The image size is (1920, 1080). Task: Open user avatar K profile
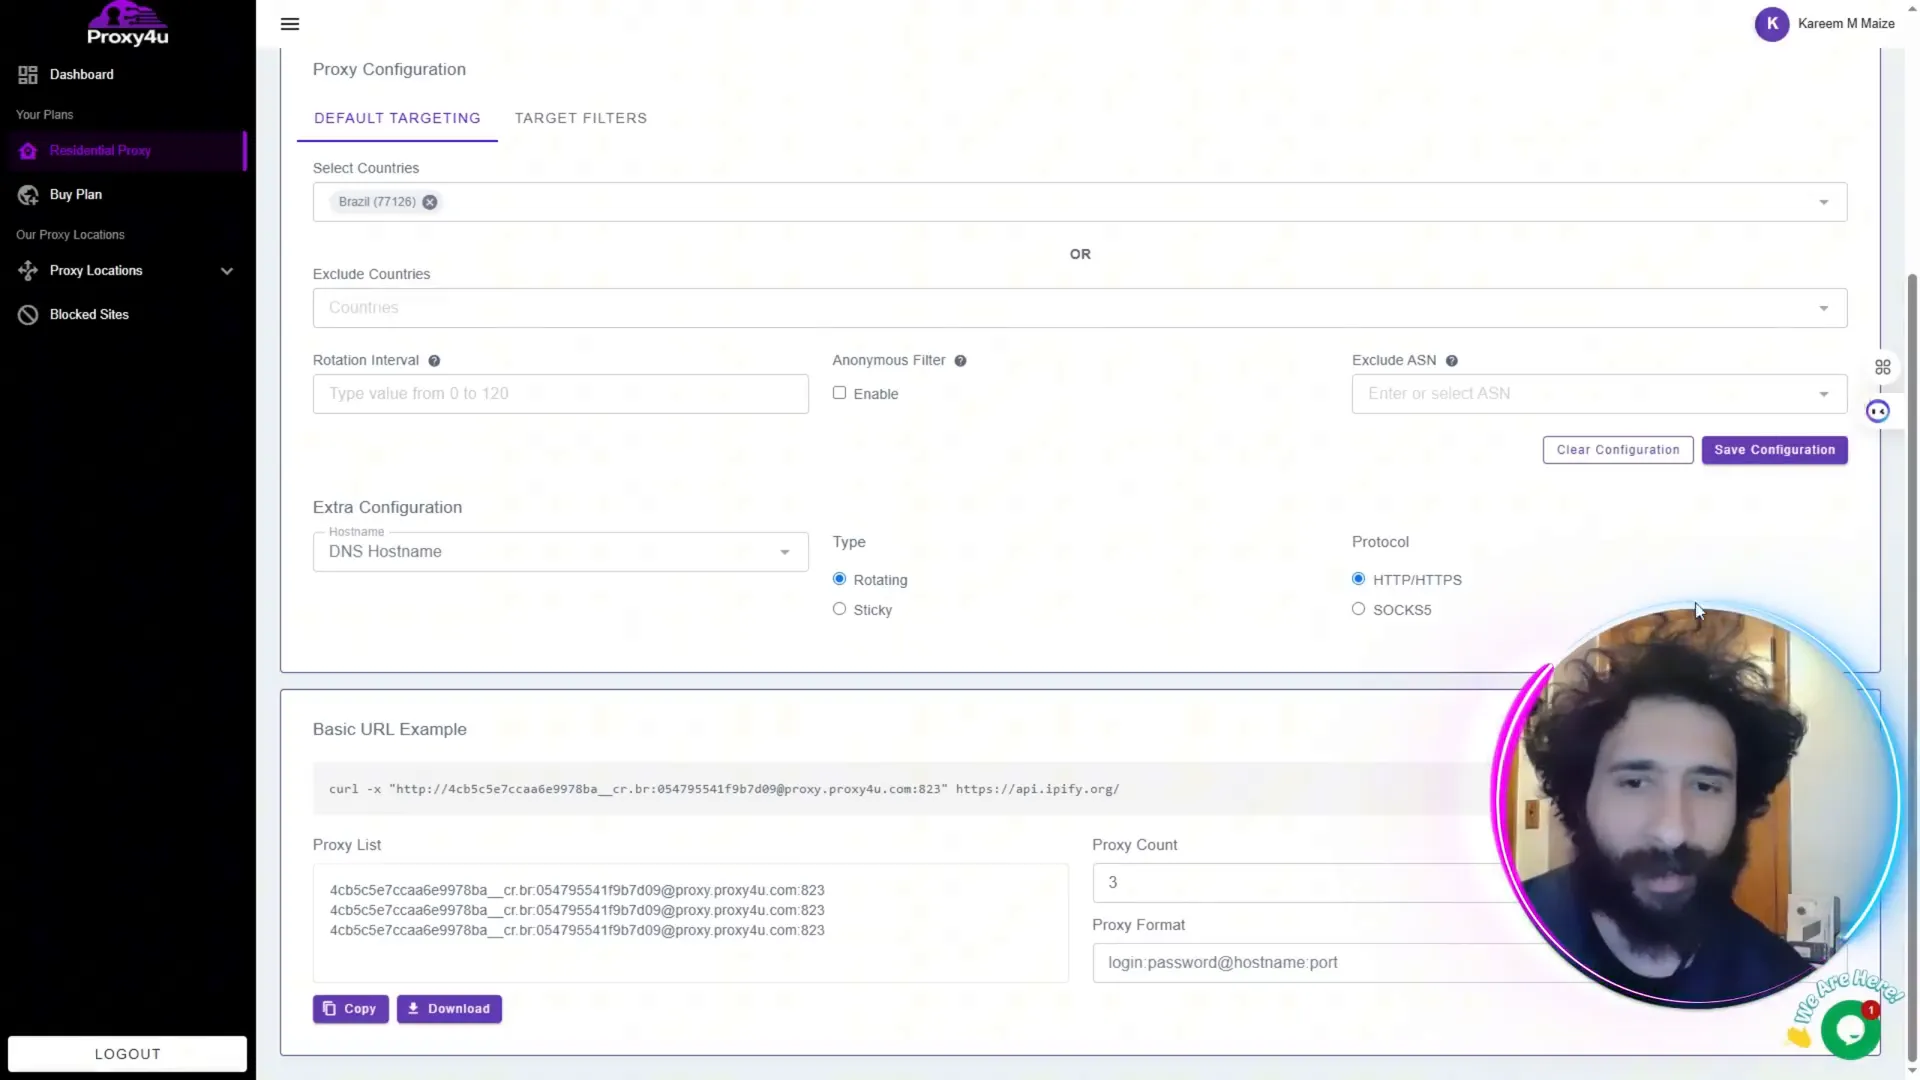click(1772, 23)
